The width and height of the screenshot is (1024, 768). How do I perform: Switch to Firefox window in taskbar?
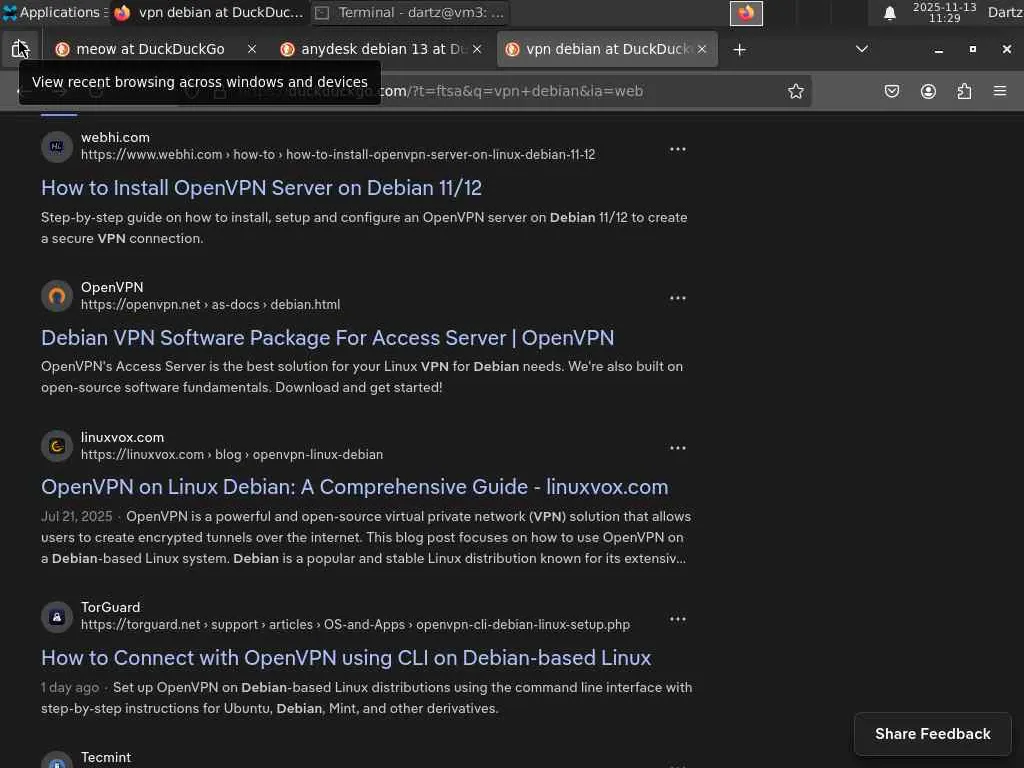pyautogui.click(x=209, y=12)
